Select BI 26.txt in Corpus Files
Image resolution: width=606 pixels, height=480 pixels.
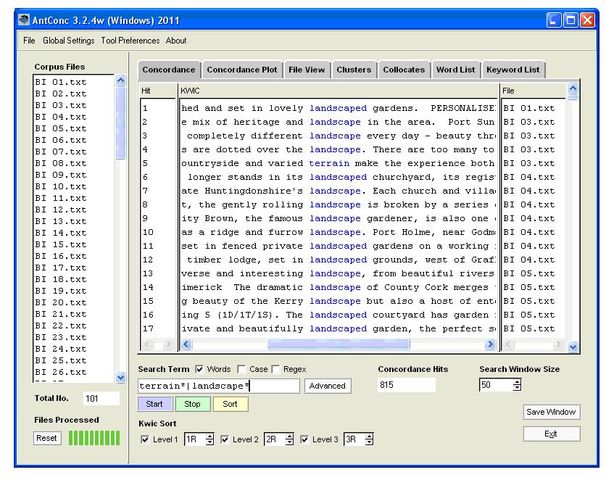pyautogui.click(x=61, y=372)
